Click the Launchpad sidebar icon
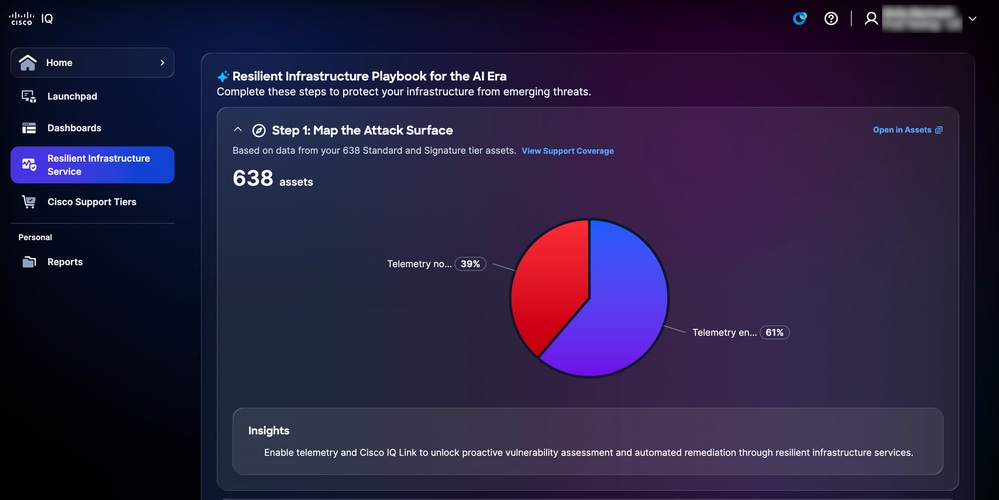 [29, 96]
